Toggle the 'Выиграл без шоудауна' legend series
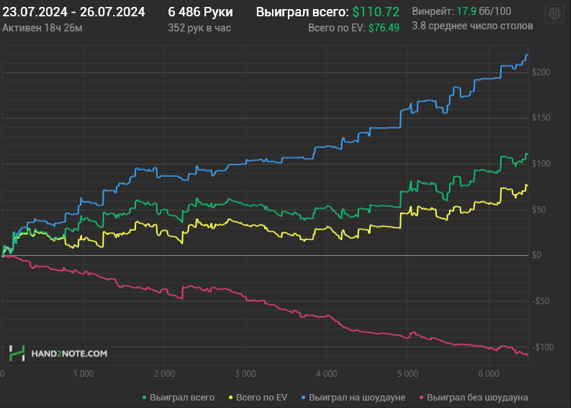Viewport: 571px width, 408px height. pyautogui.click(x=474, y=397)
